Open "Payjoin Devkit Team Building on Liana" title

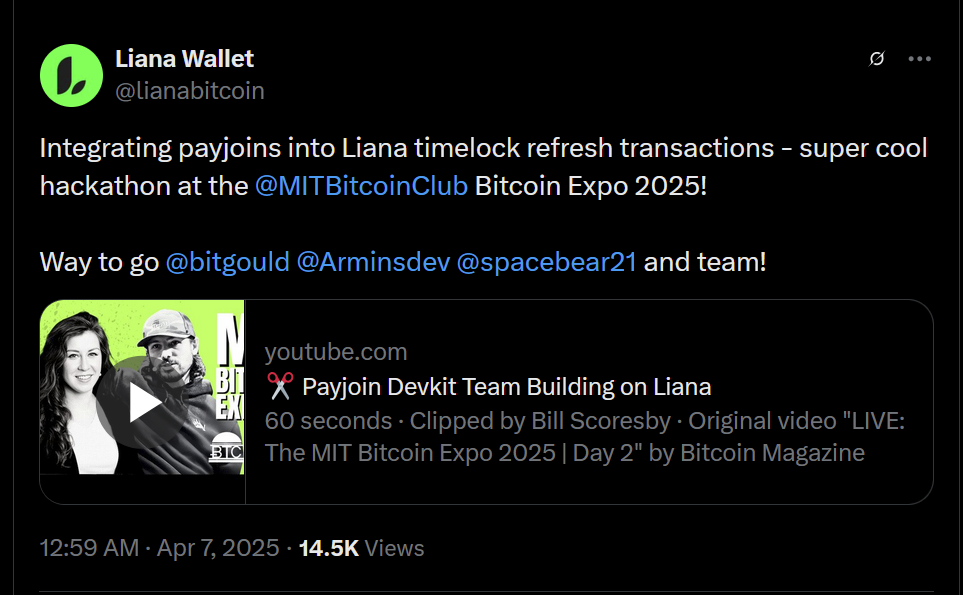[x=506, y=387]
